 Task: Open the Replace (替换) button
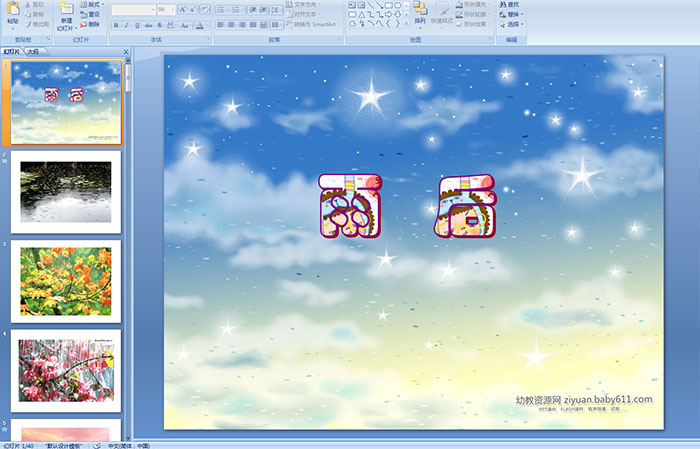coord(511,14)
